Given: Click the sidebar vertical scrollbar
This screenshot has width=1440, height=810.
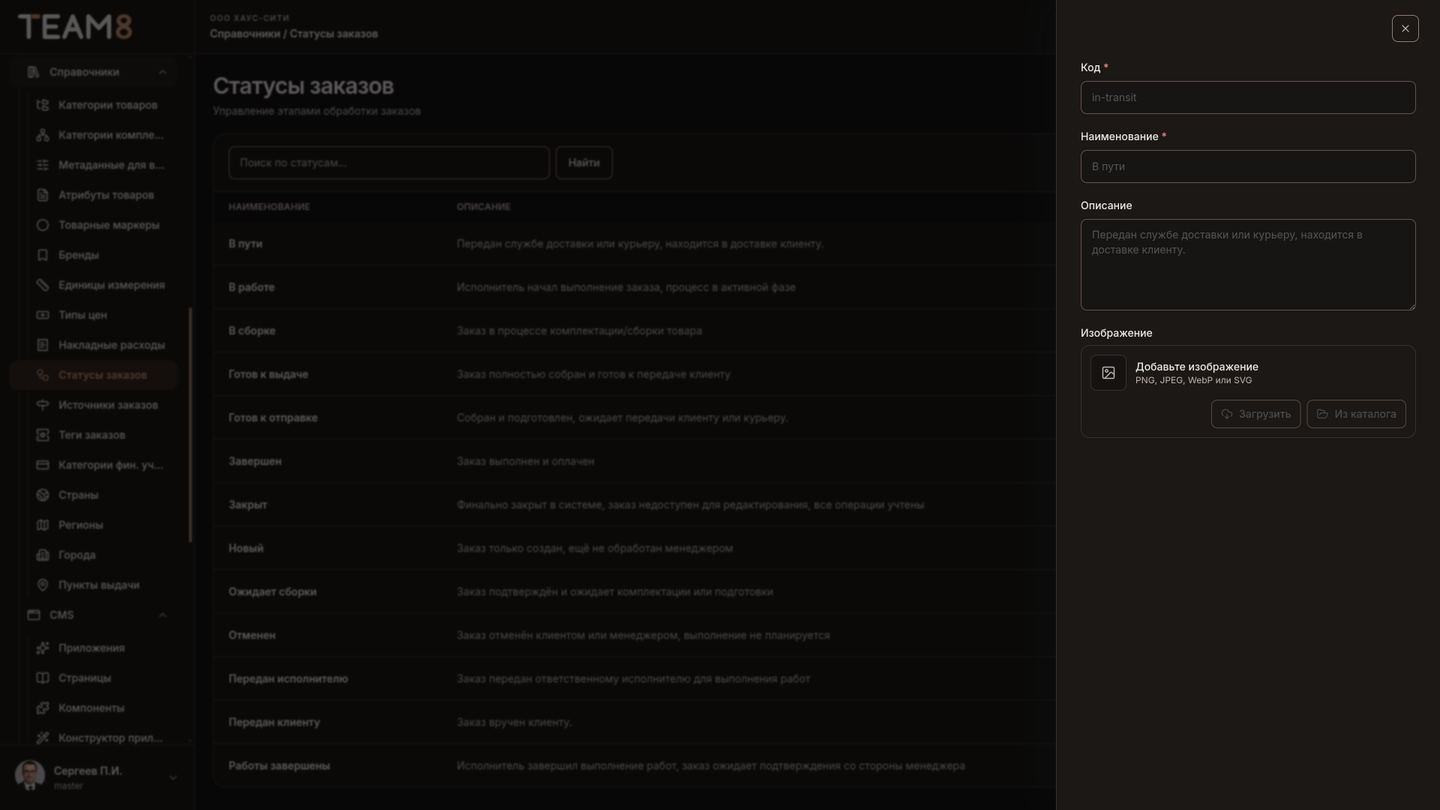Looking at the screenshot, I should click(190, 425).
